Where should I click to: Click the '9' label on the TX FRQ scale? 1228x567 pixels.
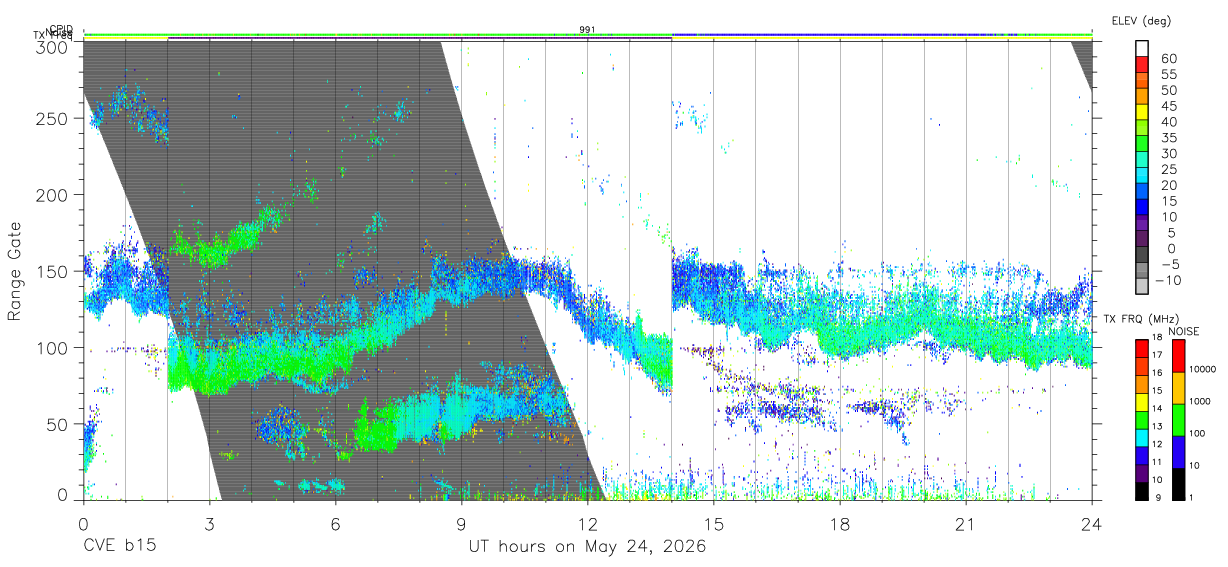click(x=1158, y=498)
